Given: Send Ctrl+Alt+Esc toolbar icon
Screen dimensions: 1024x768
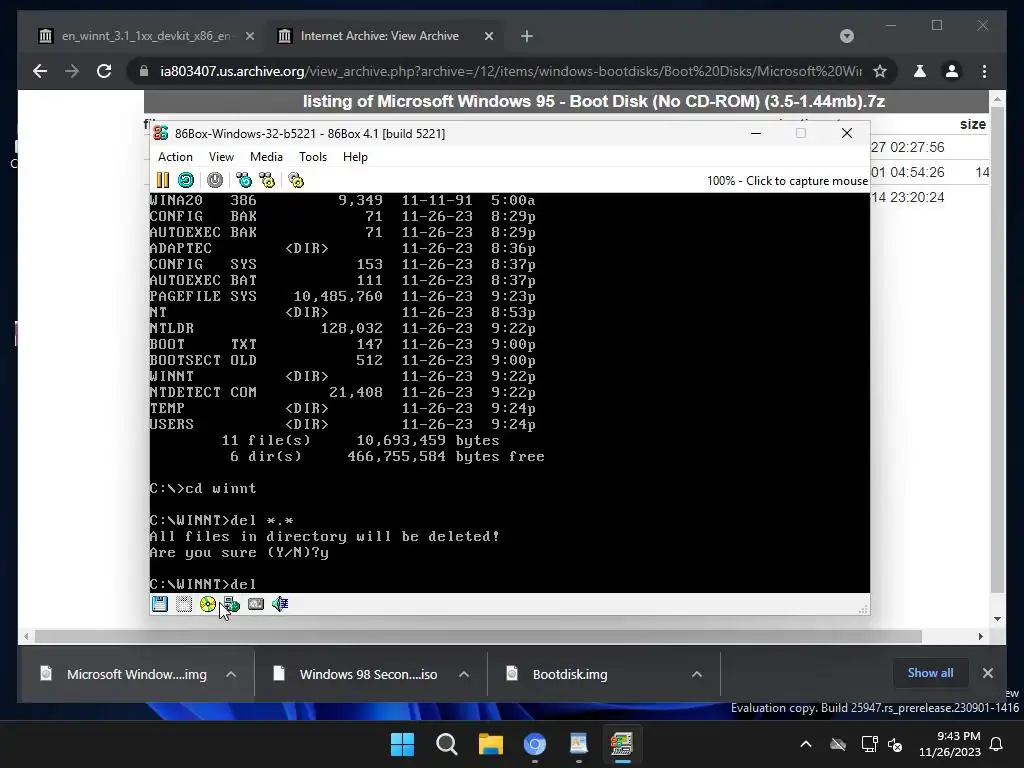Looking at the screenshot, I should 266,180.
